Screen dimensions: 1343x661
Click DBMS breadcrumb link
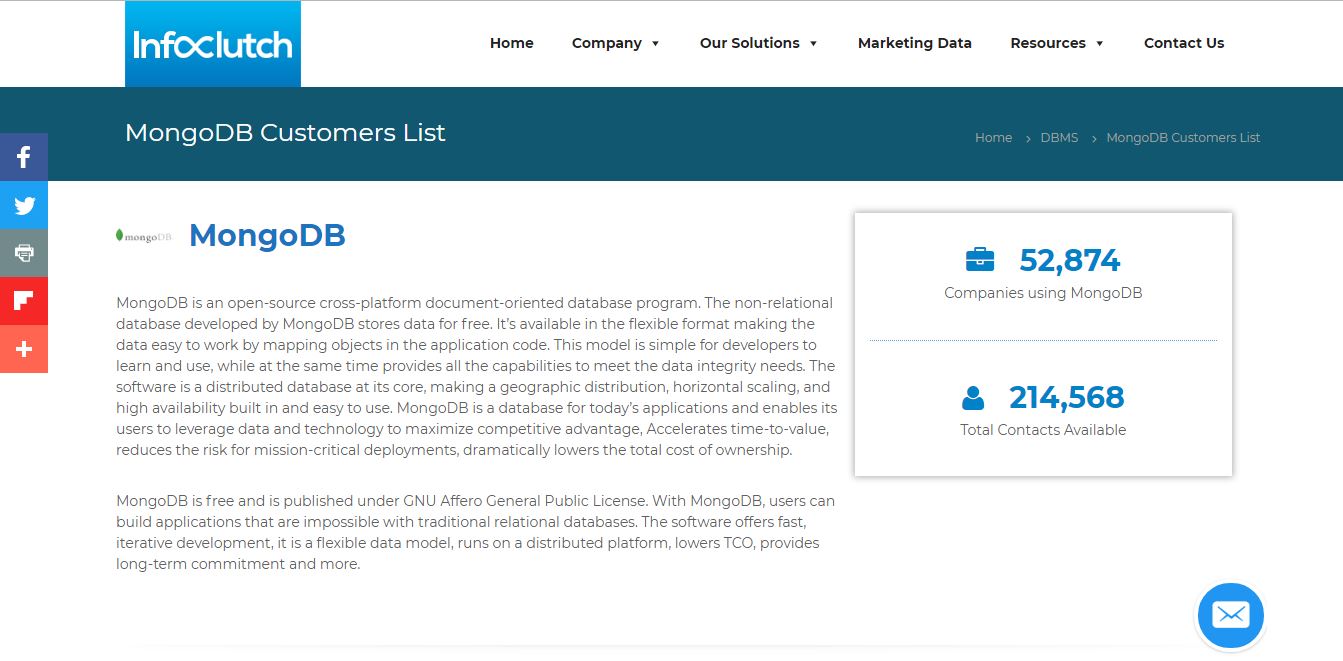point(1059,138)
